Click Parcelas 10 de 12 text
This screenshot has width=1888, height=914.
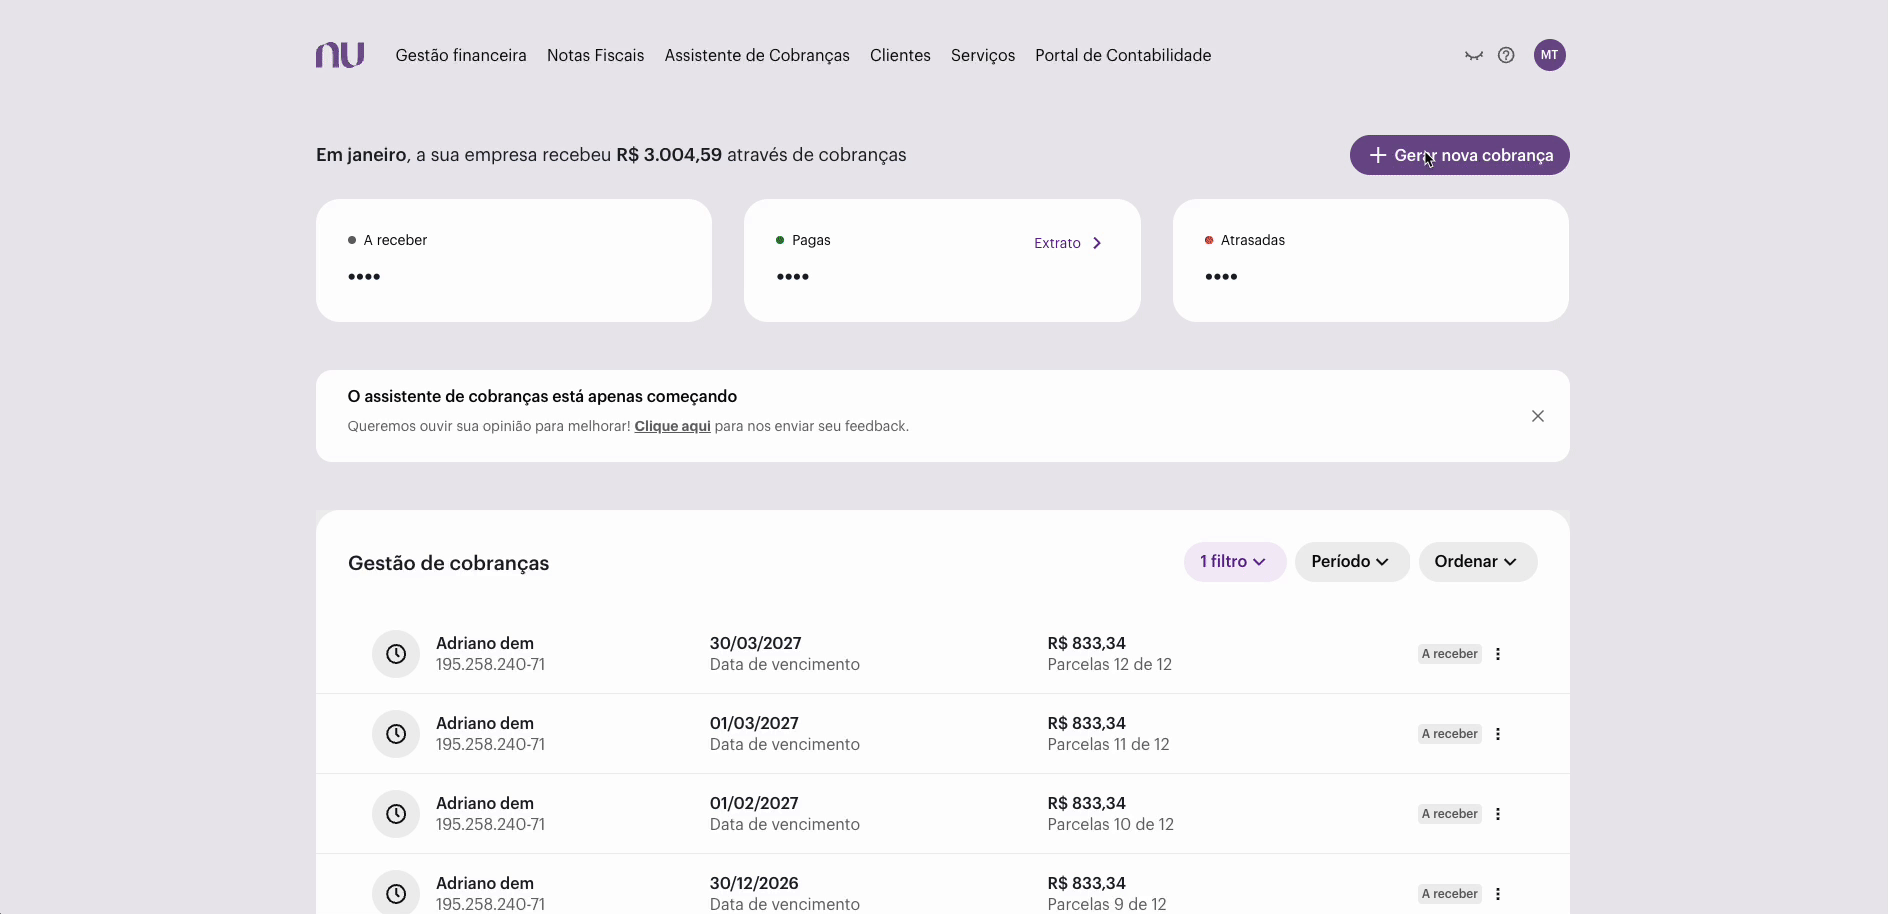(x=1111, y=824)
